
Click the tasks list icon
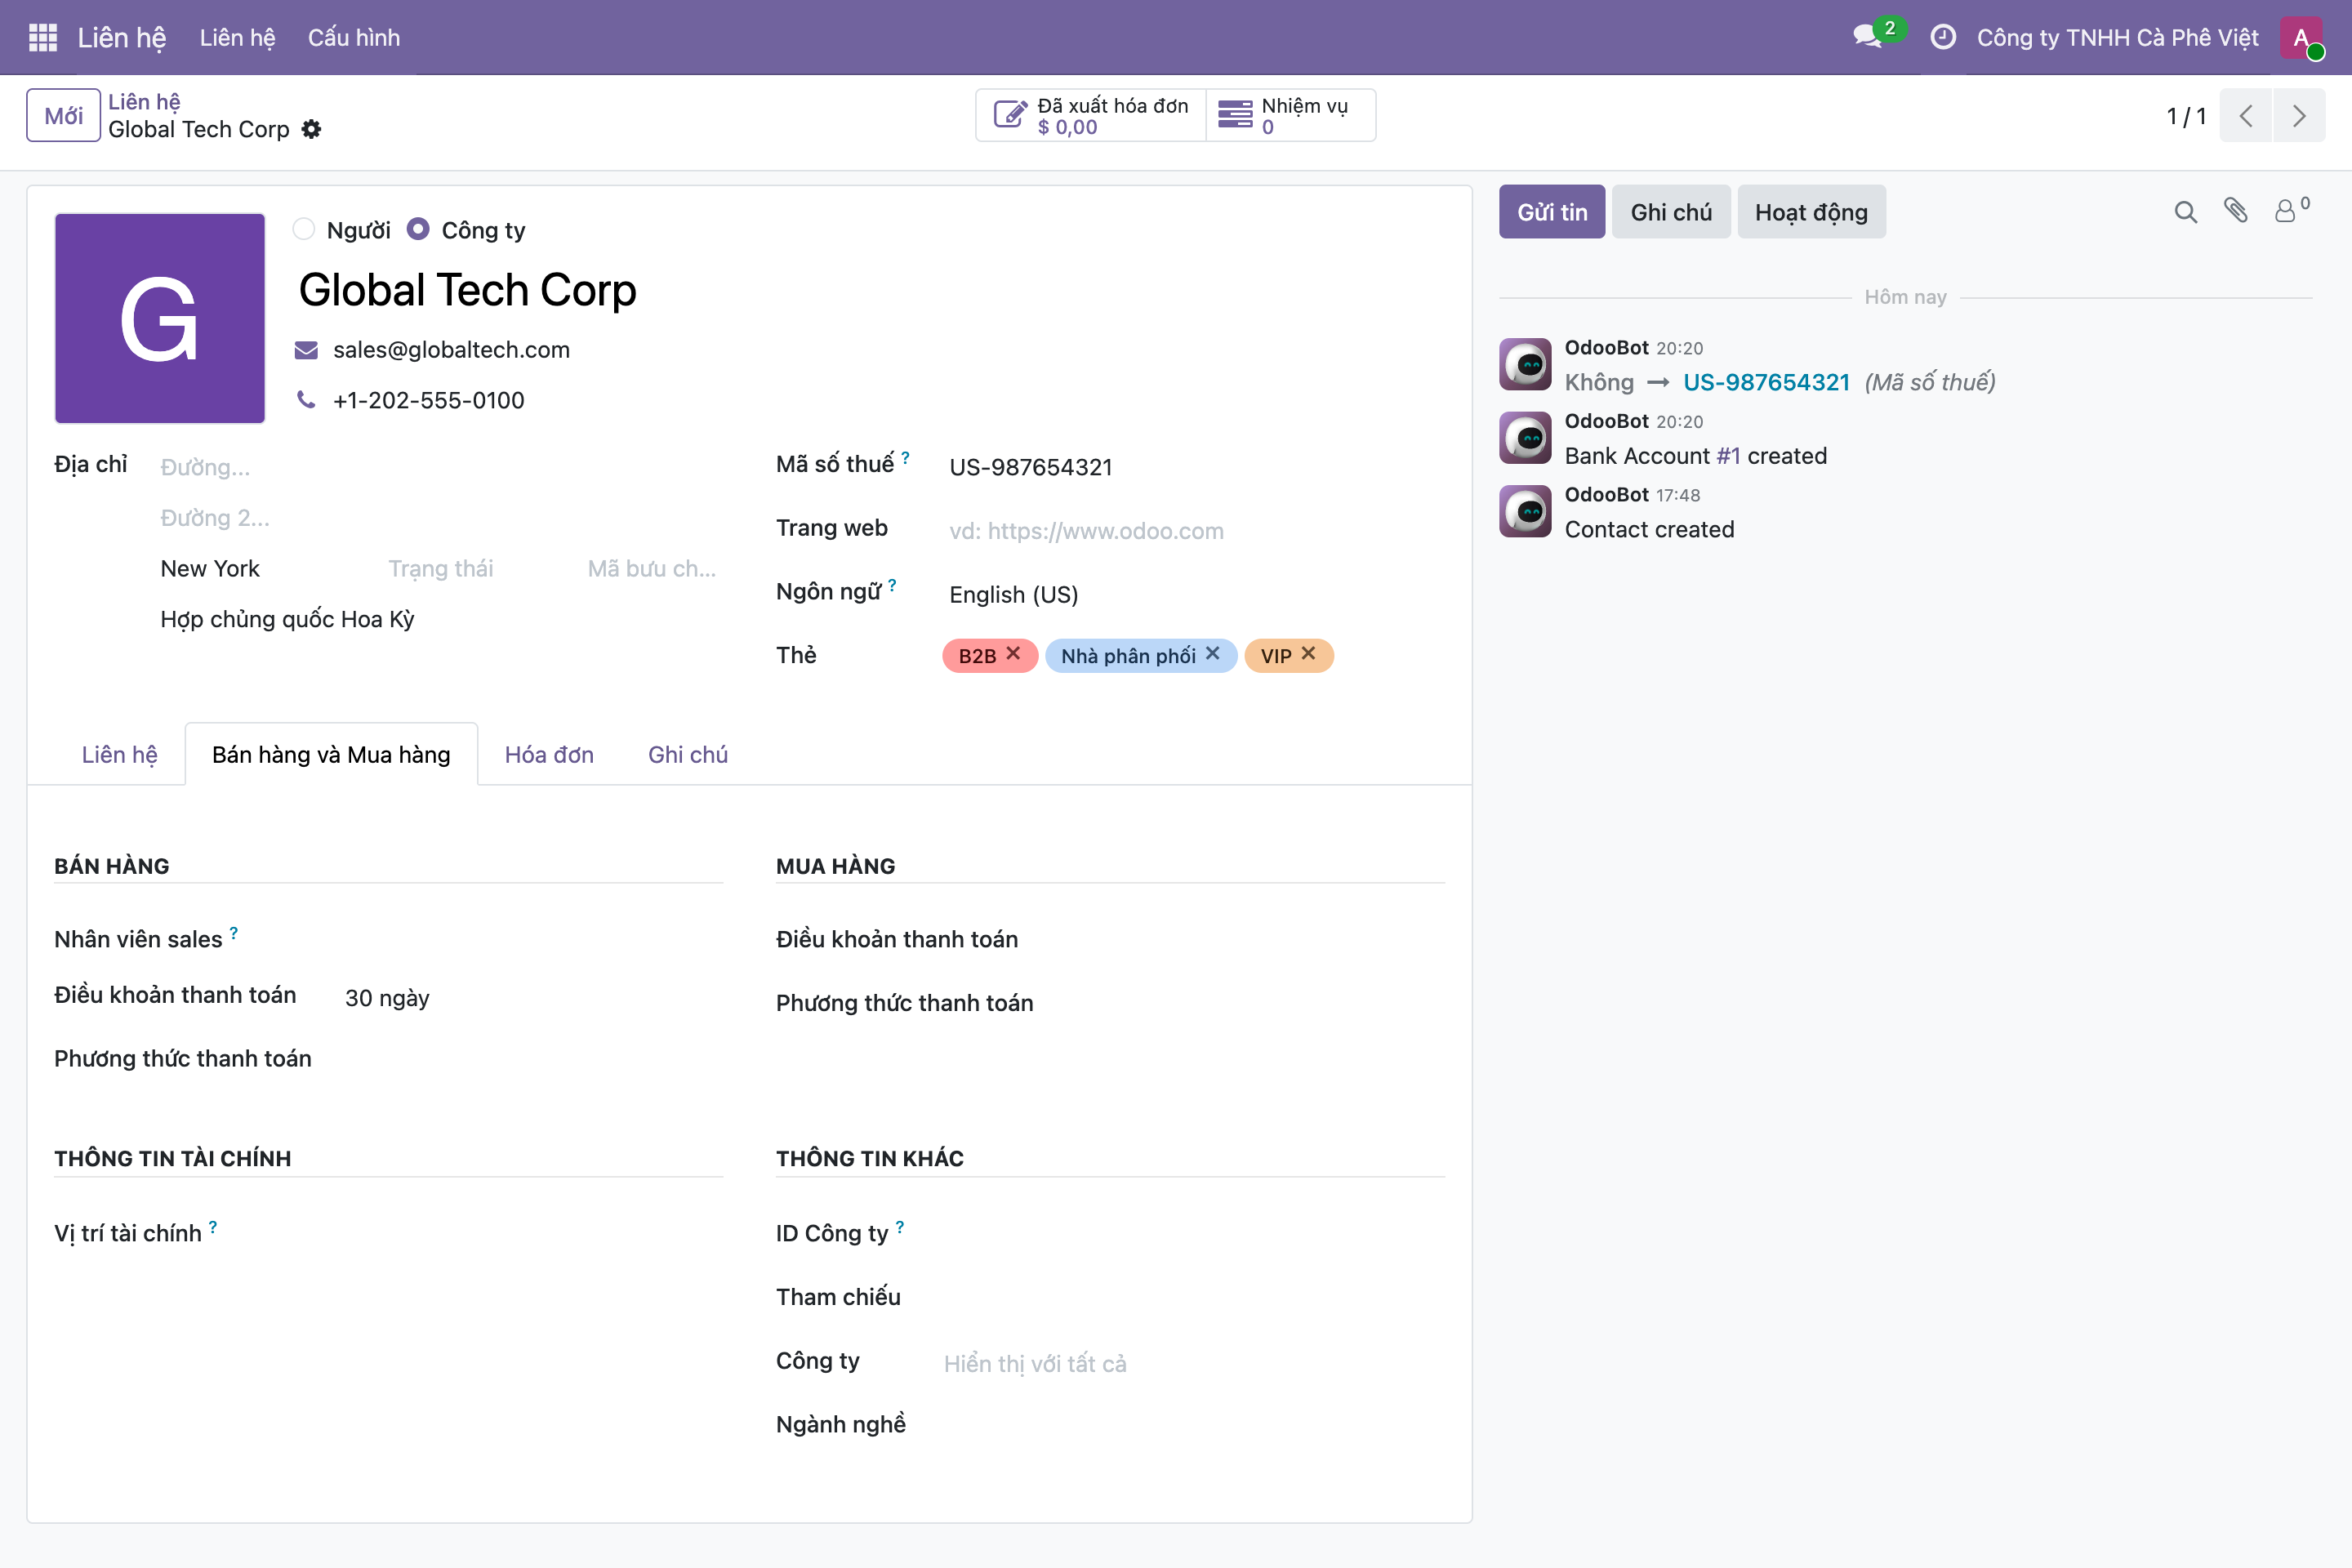1235,115
